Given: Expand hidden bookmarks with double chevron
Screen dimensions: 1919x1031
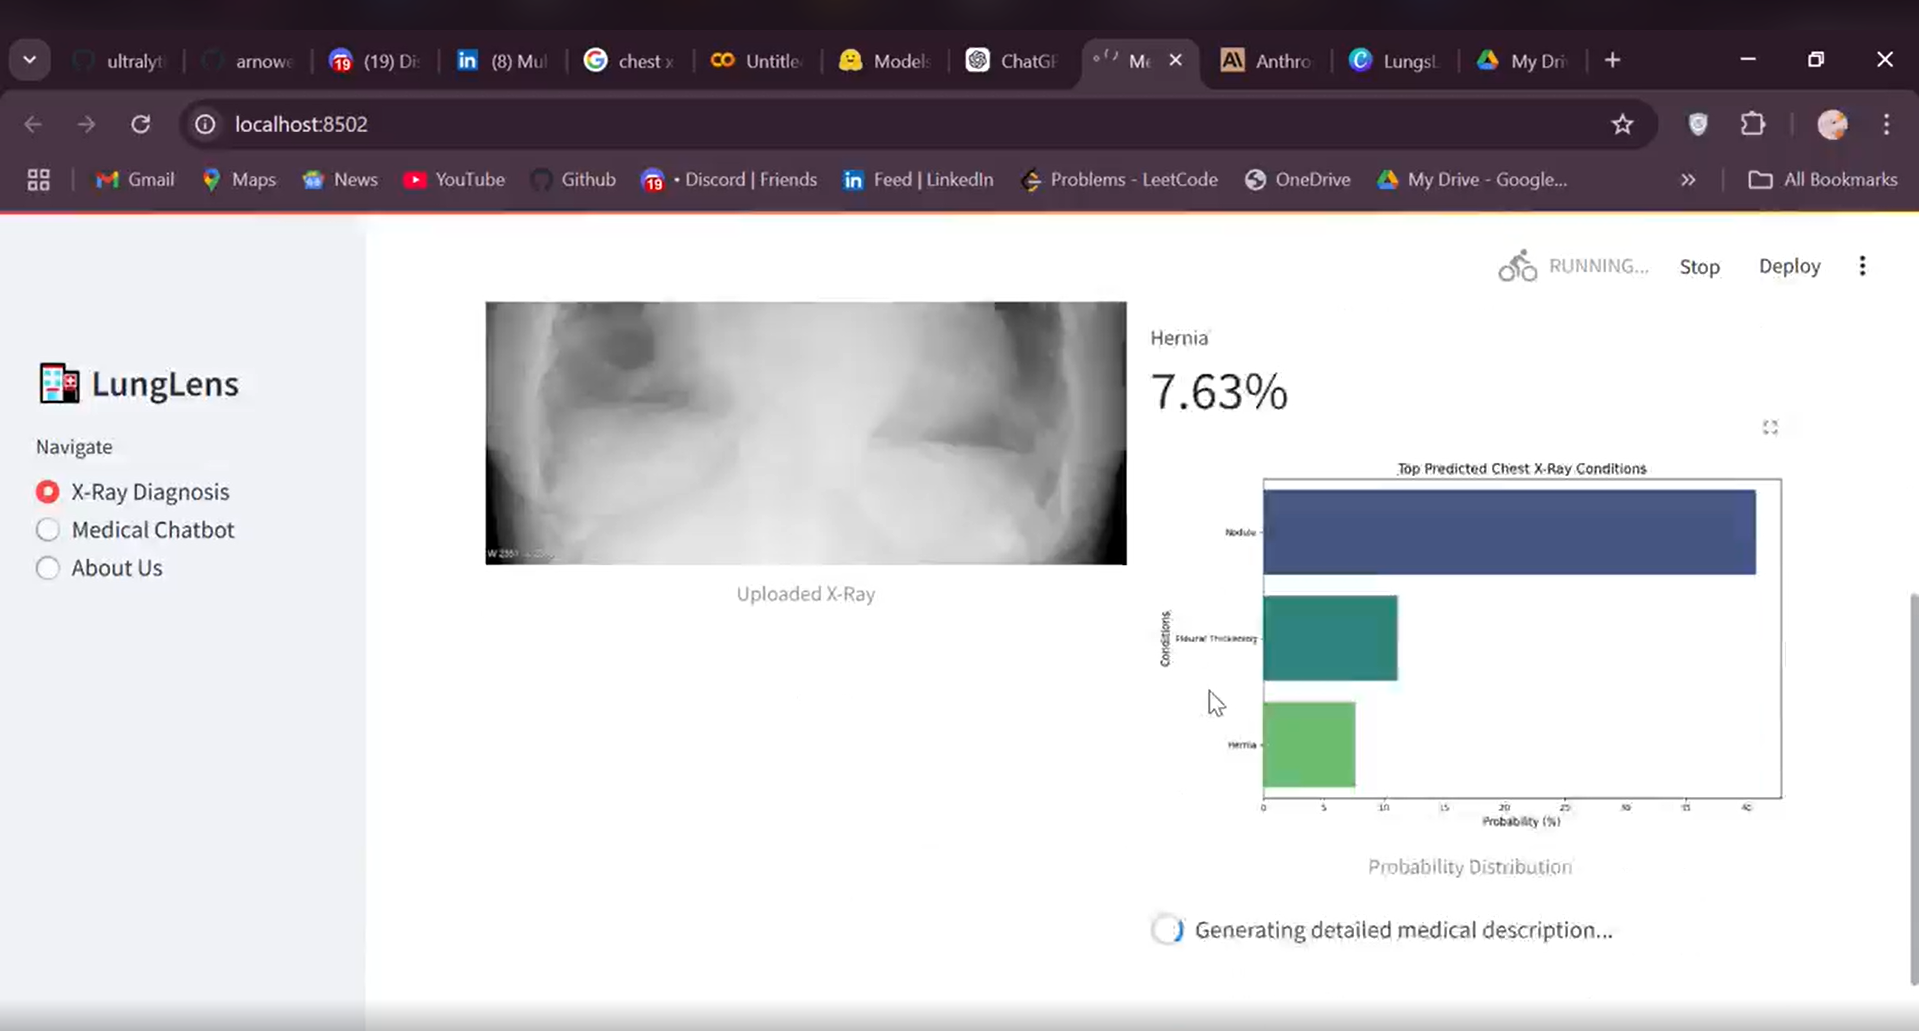Looking at the screenshot, I should coord(1687,180).
